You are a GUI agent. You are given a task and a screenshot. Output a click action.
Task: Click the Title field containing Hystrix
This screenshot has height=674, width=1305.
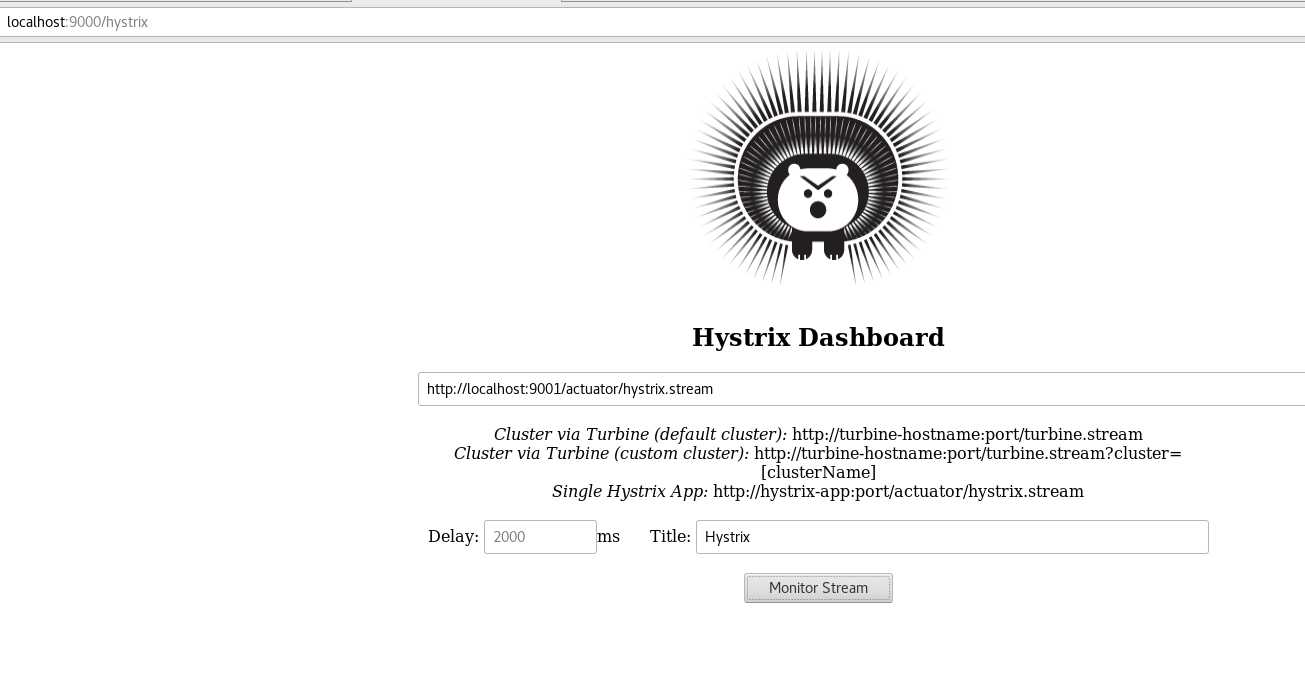(x=952, y=537)
